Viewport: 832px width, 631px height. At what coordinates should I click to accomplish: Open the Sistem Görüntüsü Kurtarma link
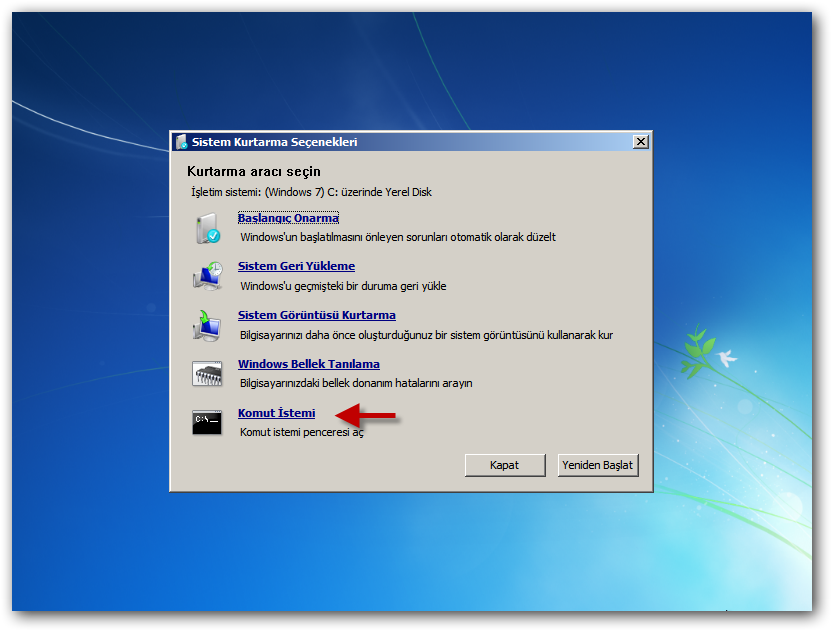317,315
